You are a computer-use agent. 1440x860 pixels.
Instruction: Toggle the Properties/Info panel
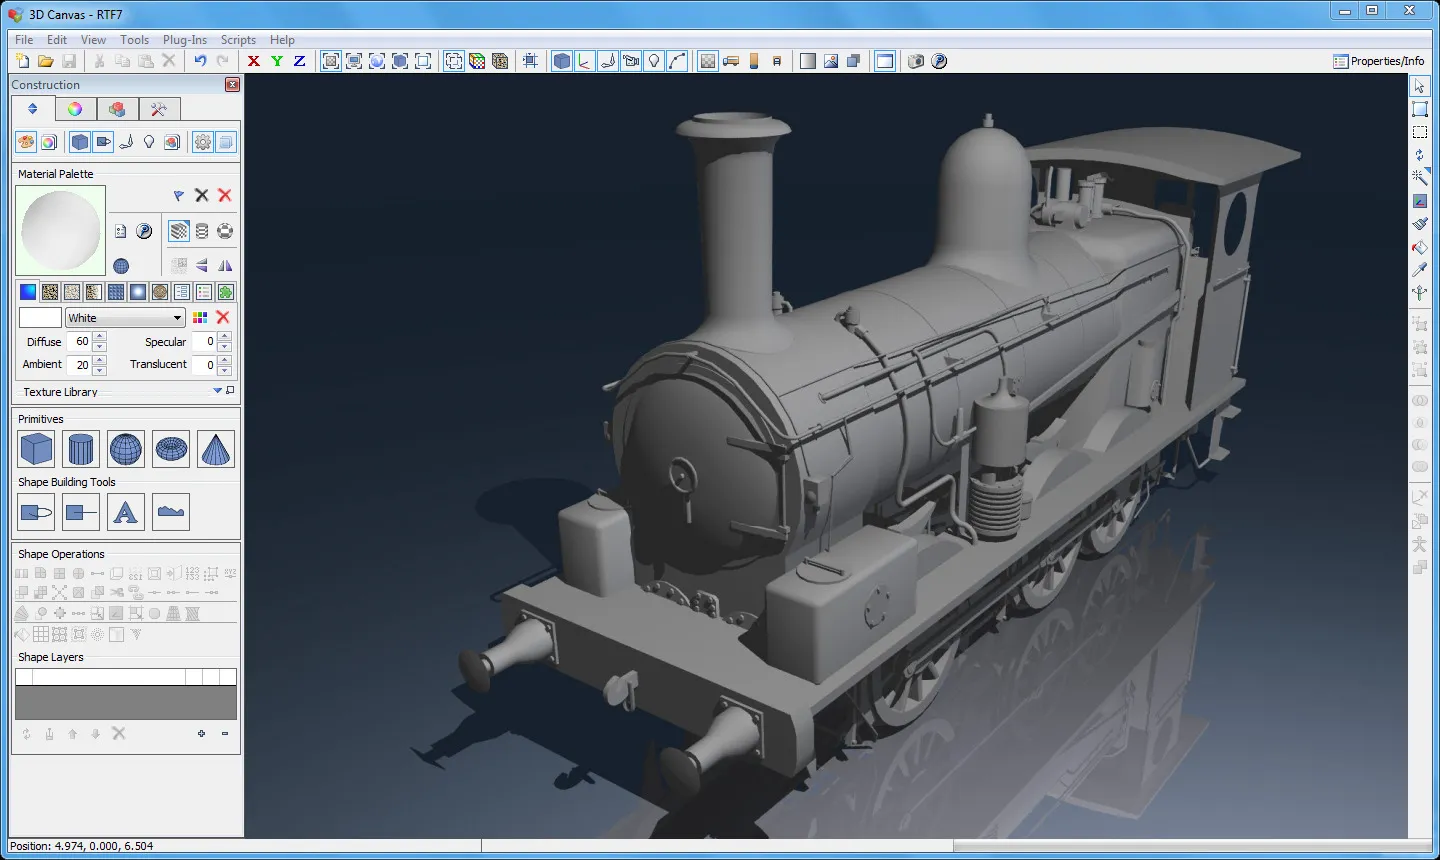(1378, 61)
